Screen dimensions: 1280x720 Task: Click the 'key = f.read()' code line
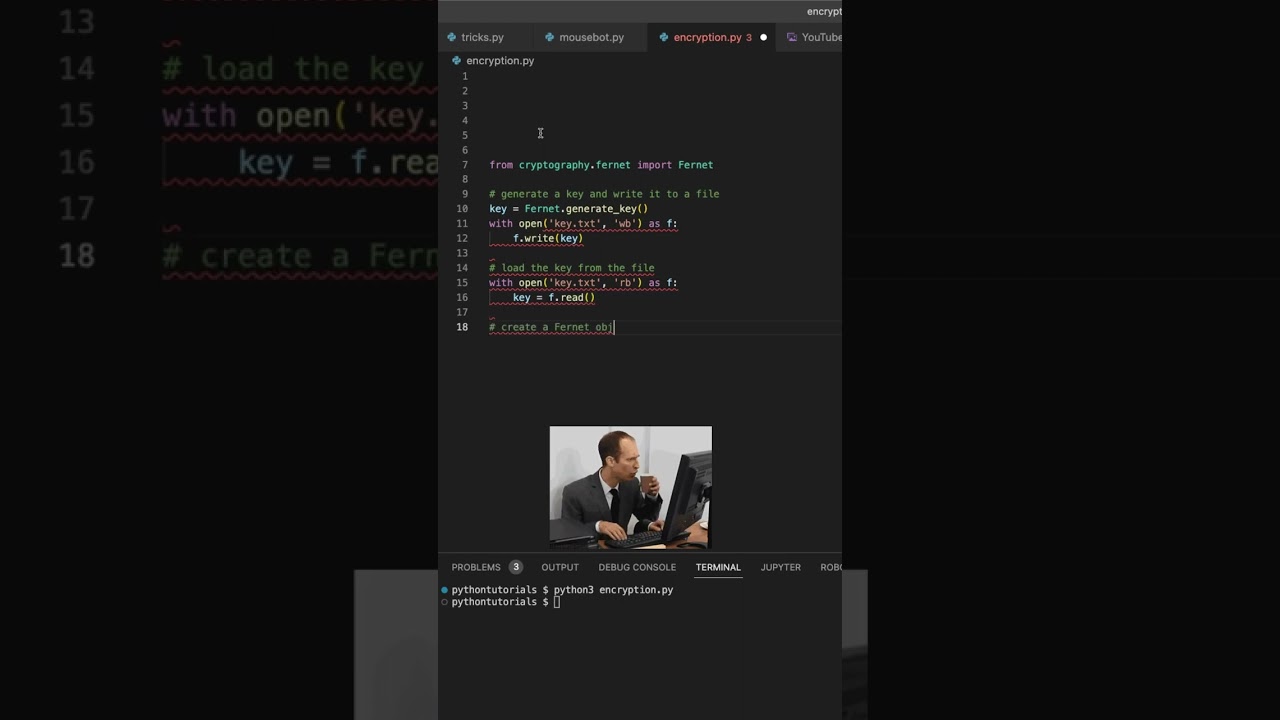pyautogui.click(x=554, y=297)
